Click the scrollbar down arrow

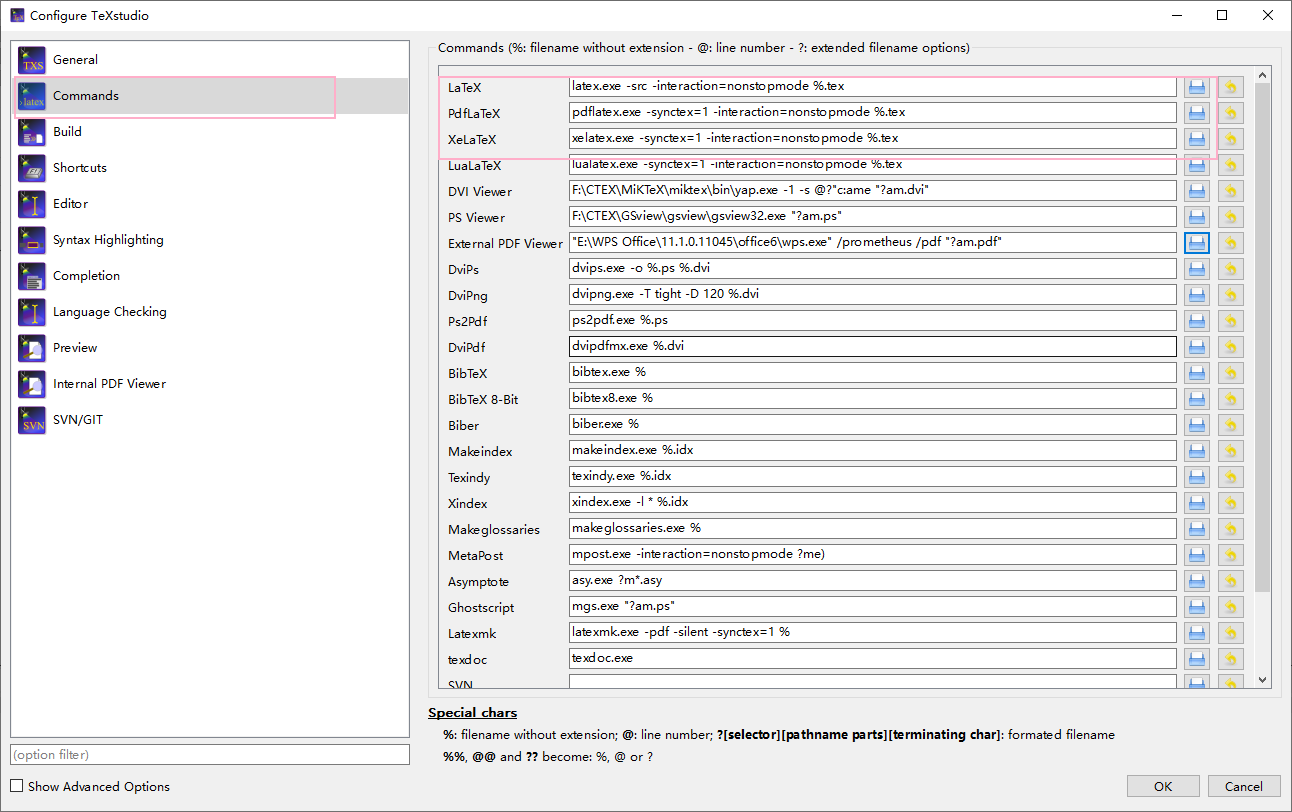(x=1263, y=679)
